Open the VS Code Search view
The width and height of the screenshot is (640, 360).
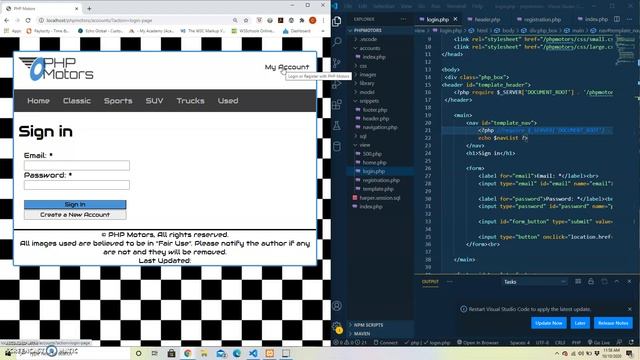coord(337,41)
